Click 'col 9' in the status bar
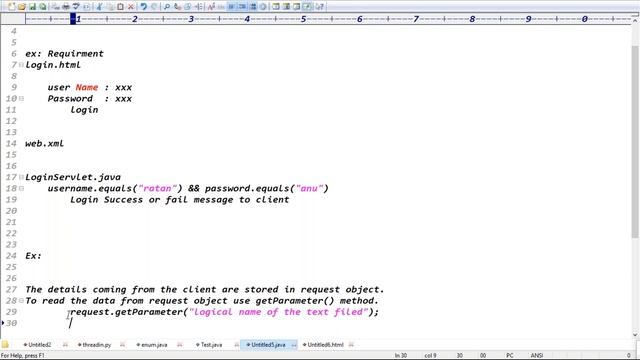640x360 pixels. coord(430,356)
